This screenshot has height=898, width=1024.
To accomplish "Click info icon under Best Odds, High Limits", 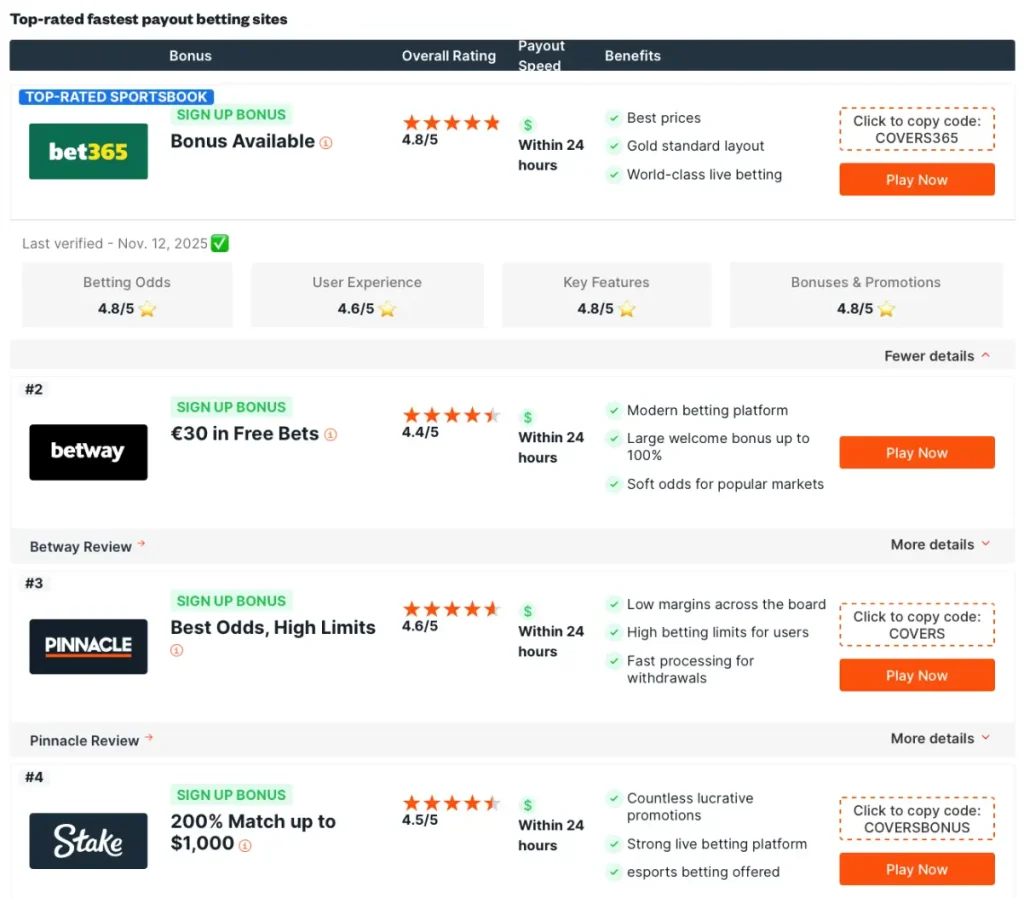I will point(177,650).
